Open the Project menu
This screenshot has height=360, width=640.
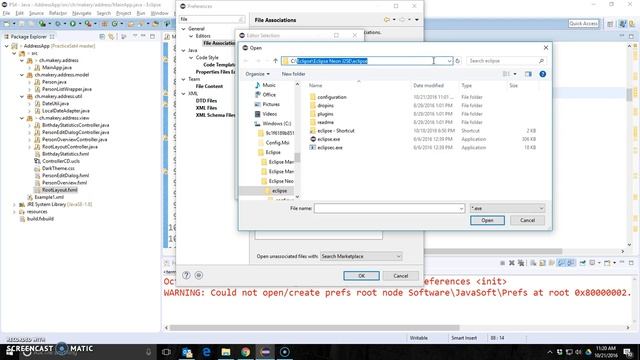[x=124, y=13]
